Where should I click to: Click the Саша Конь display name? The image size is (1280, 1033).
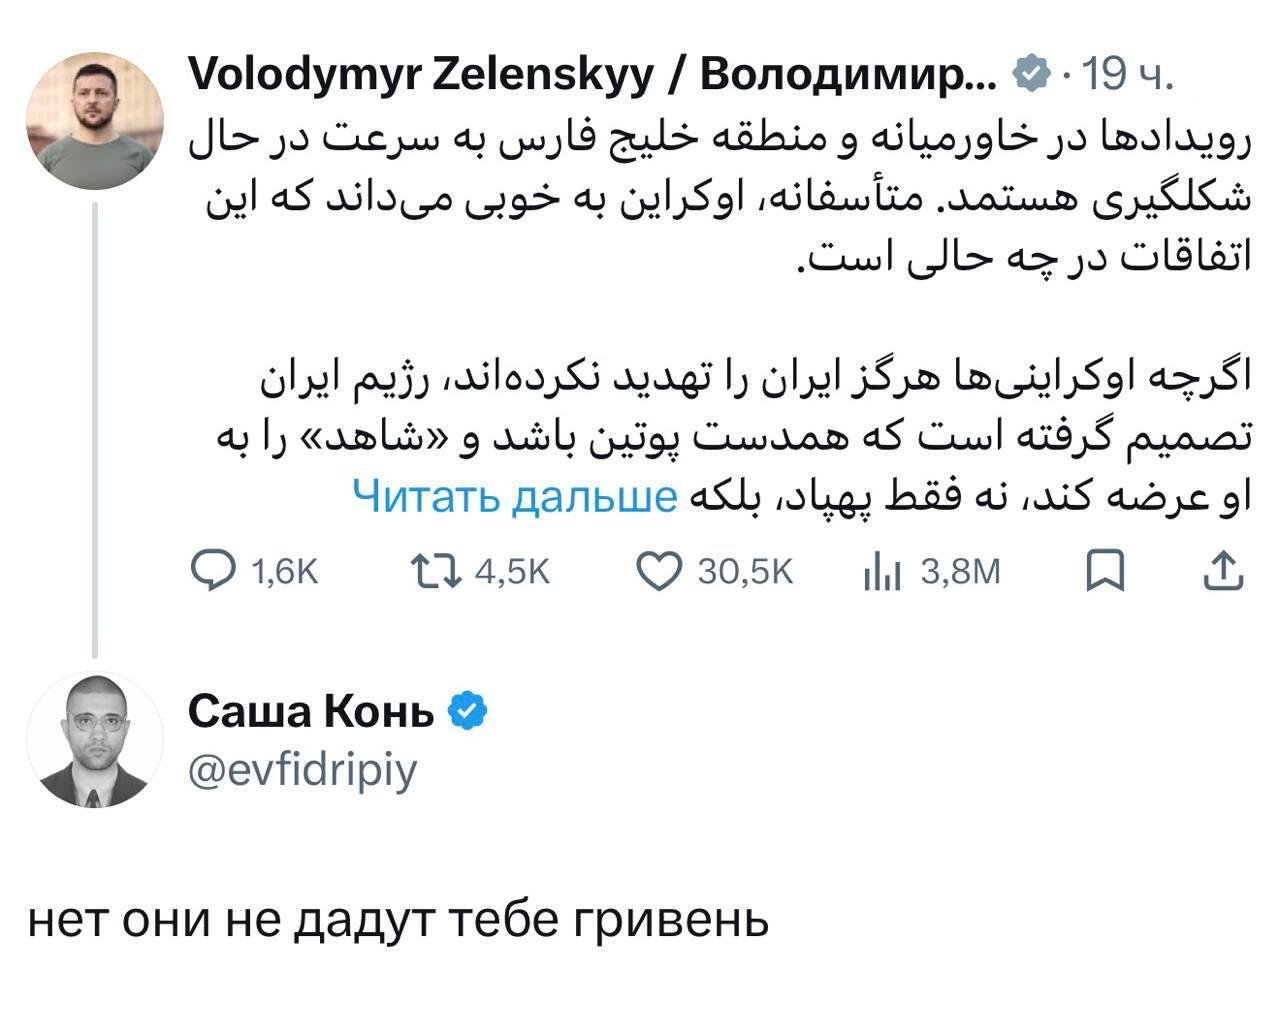click(311, 711)
